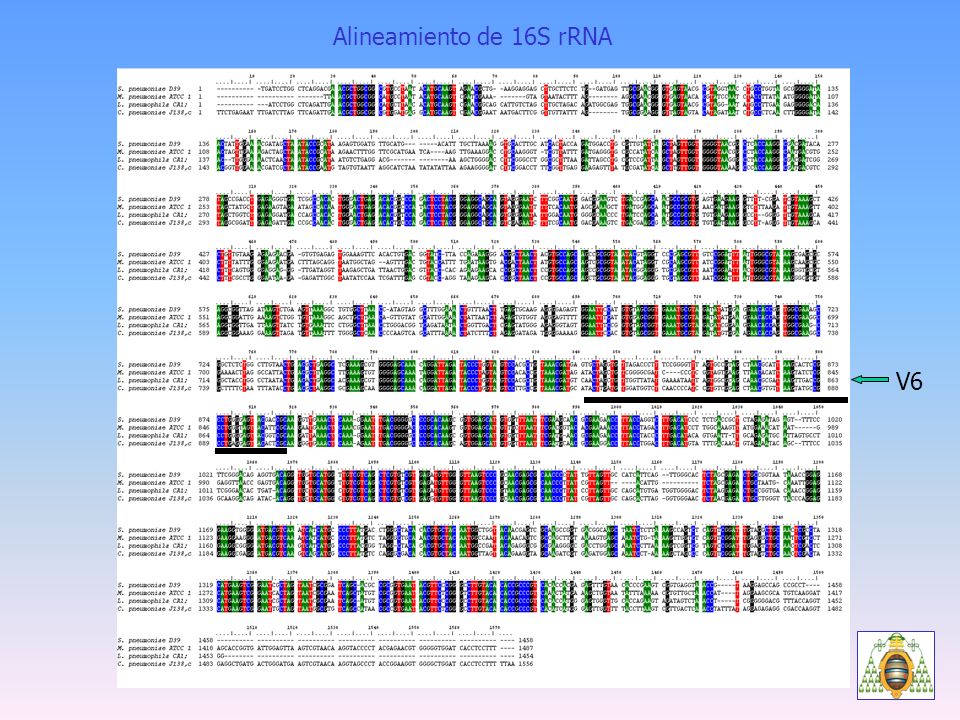Click start position number 874
The height and width of the screenshot is (720, 960).
point(204,419)
